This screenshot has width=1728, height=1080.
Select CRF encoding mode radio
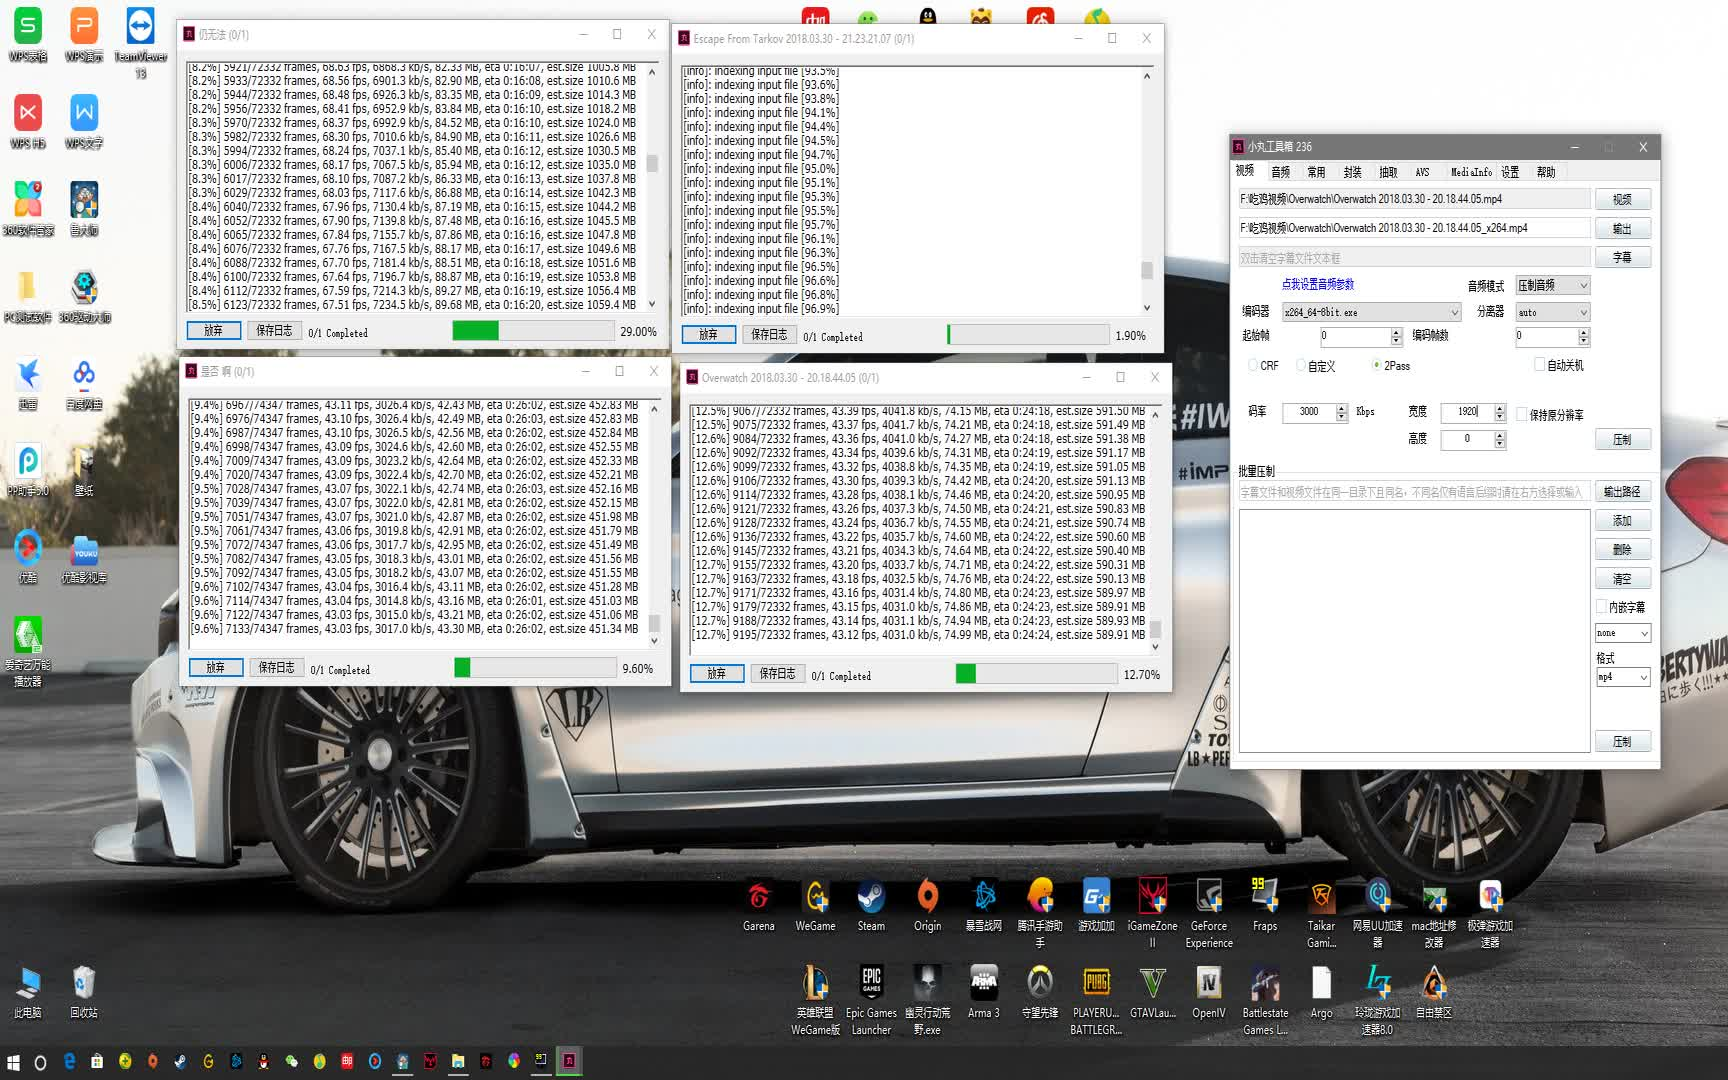tap(1263, 366)
